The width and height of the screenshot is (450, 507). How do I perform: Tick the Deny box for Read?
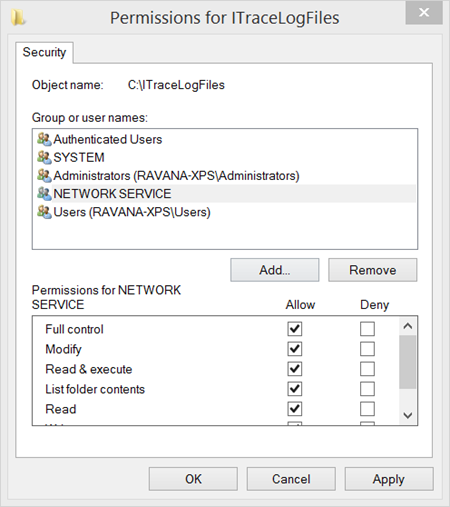[x=367, y=409]
